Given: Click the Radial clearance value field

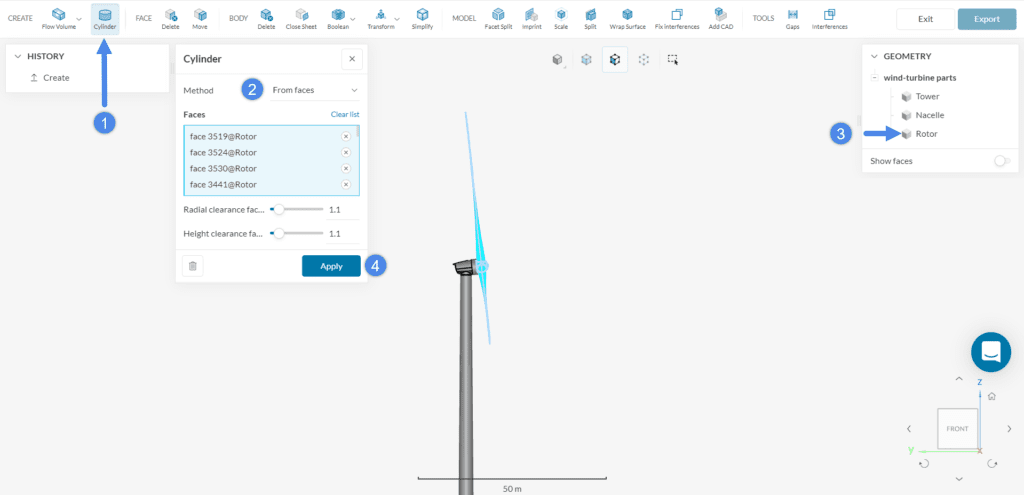Looking at the screenshot, I should click(342, 210).
